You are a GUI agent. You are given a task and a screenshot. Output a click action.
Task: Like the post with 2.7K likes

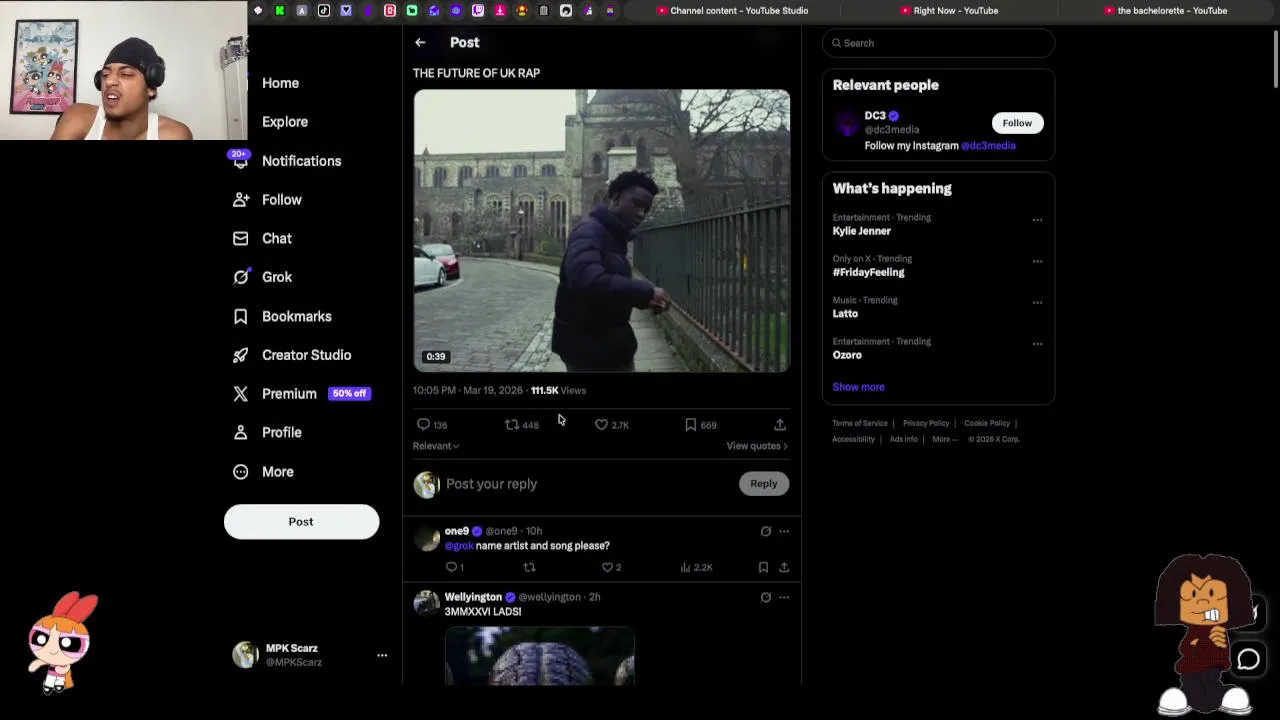pyautogui.click(x=601, y=425)
